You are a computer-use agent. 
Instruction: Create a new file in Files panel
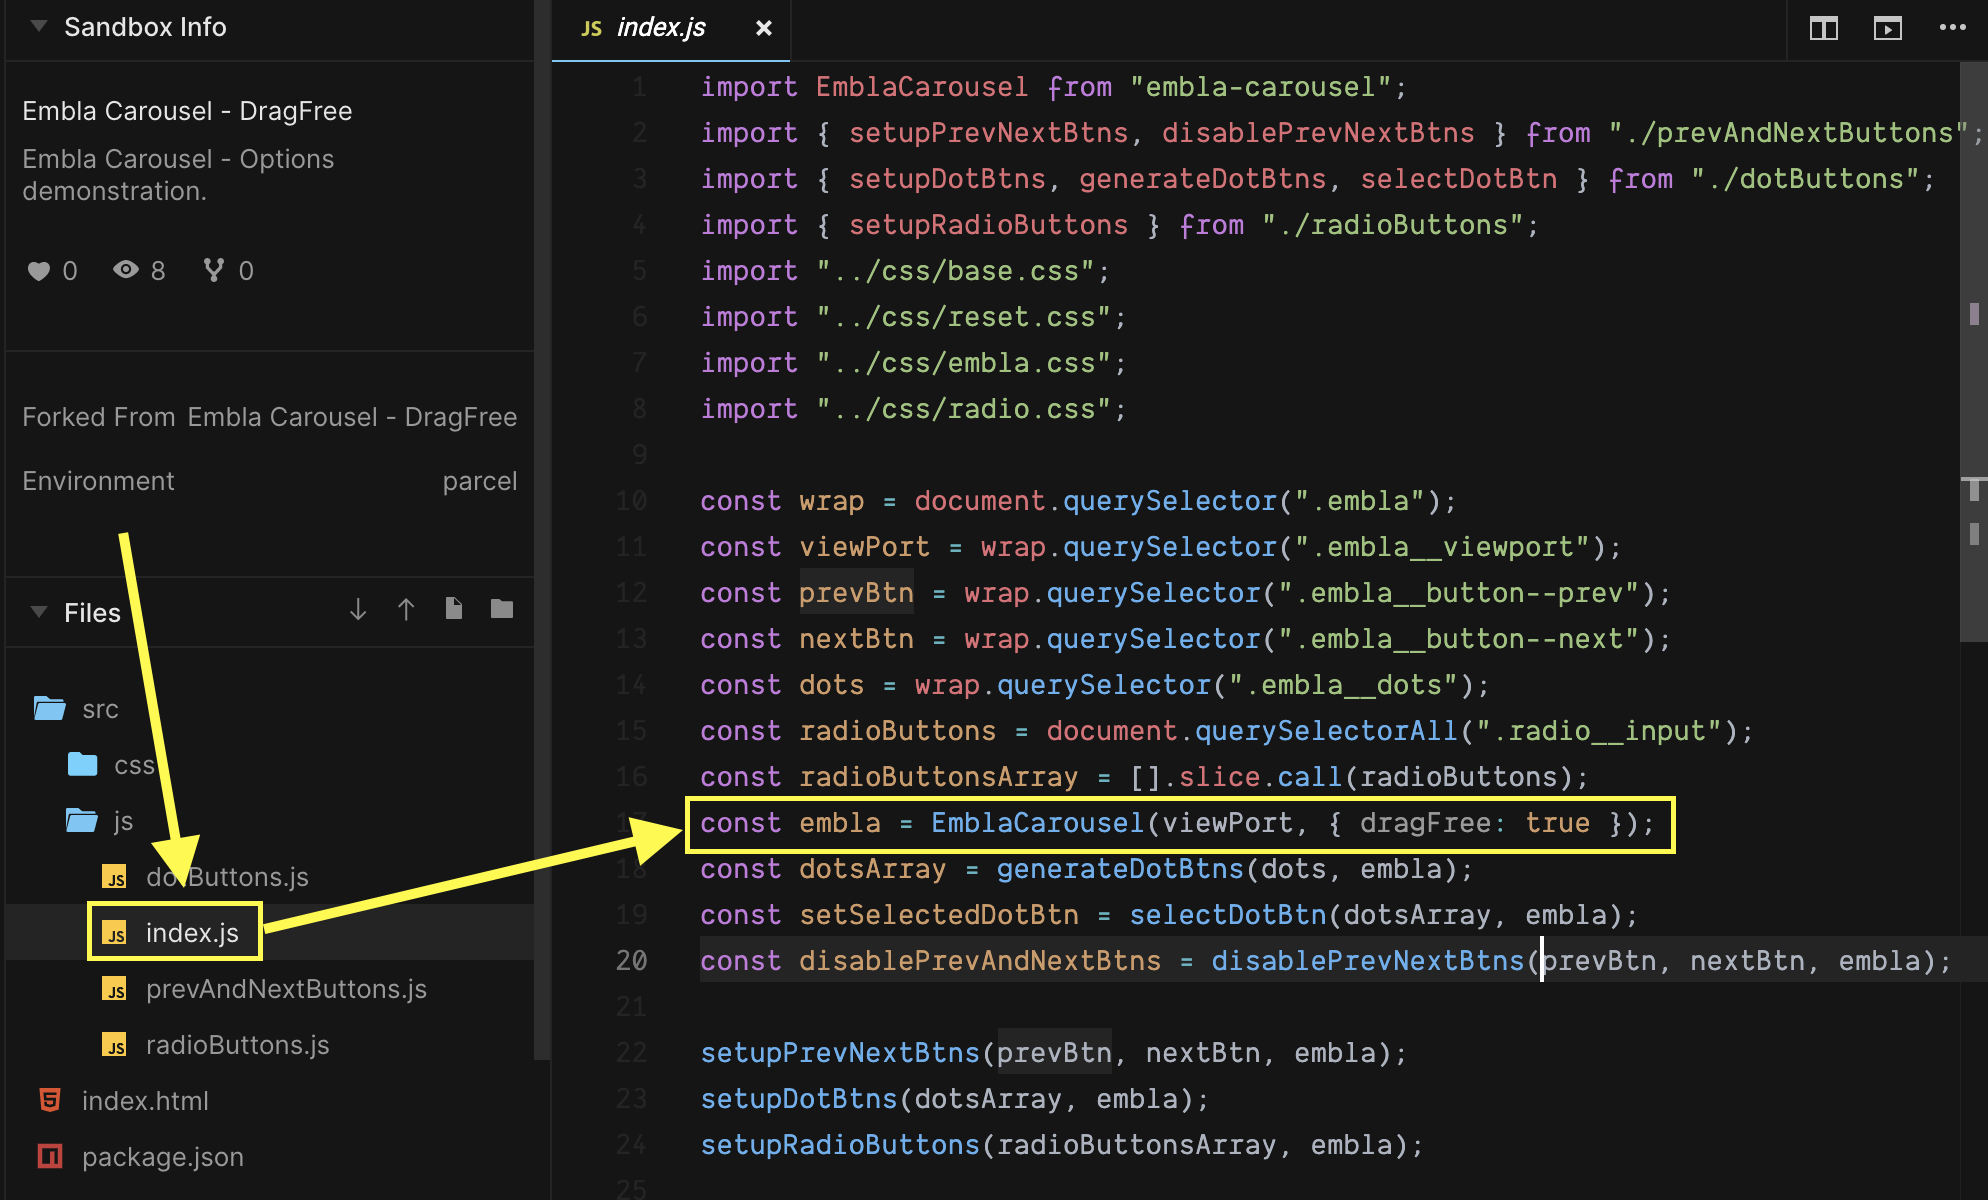pos(453,609)
